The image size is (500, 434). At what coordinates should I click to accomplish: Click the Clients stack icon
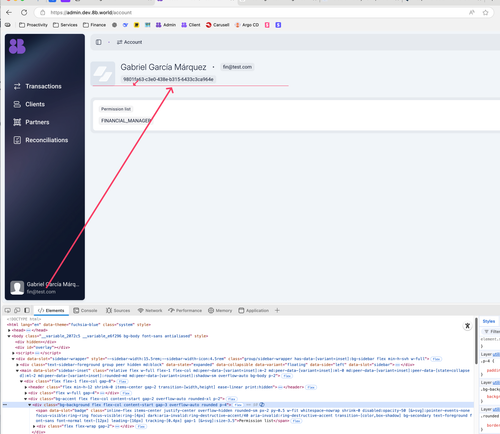click(17, 104)
